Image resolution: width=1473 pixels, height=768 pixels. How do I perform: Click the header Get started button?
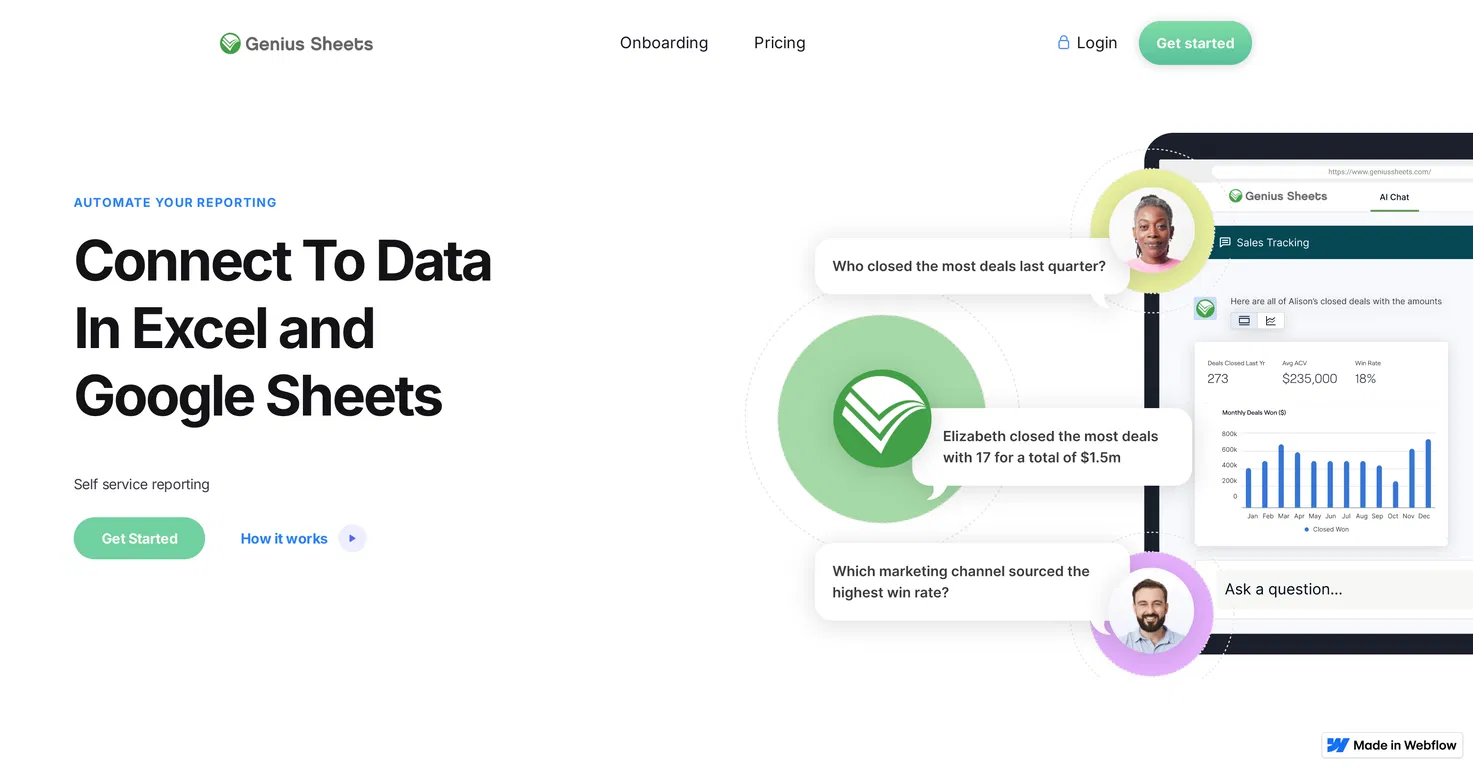(x=1195, y=43)
